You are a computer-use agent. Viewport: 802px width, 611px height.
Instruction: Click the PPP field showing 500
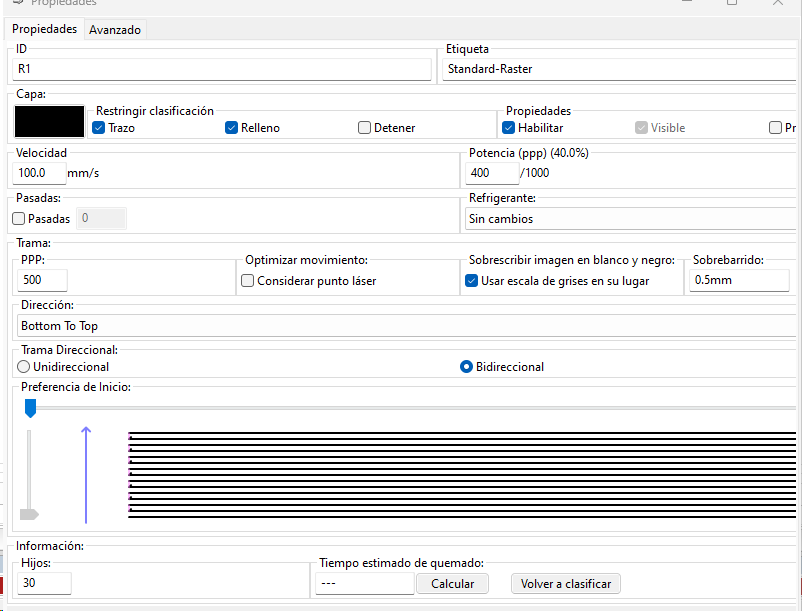click(42, 280)
